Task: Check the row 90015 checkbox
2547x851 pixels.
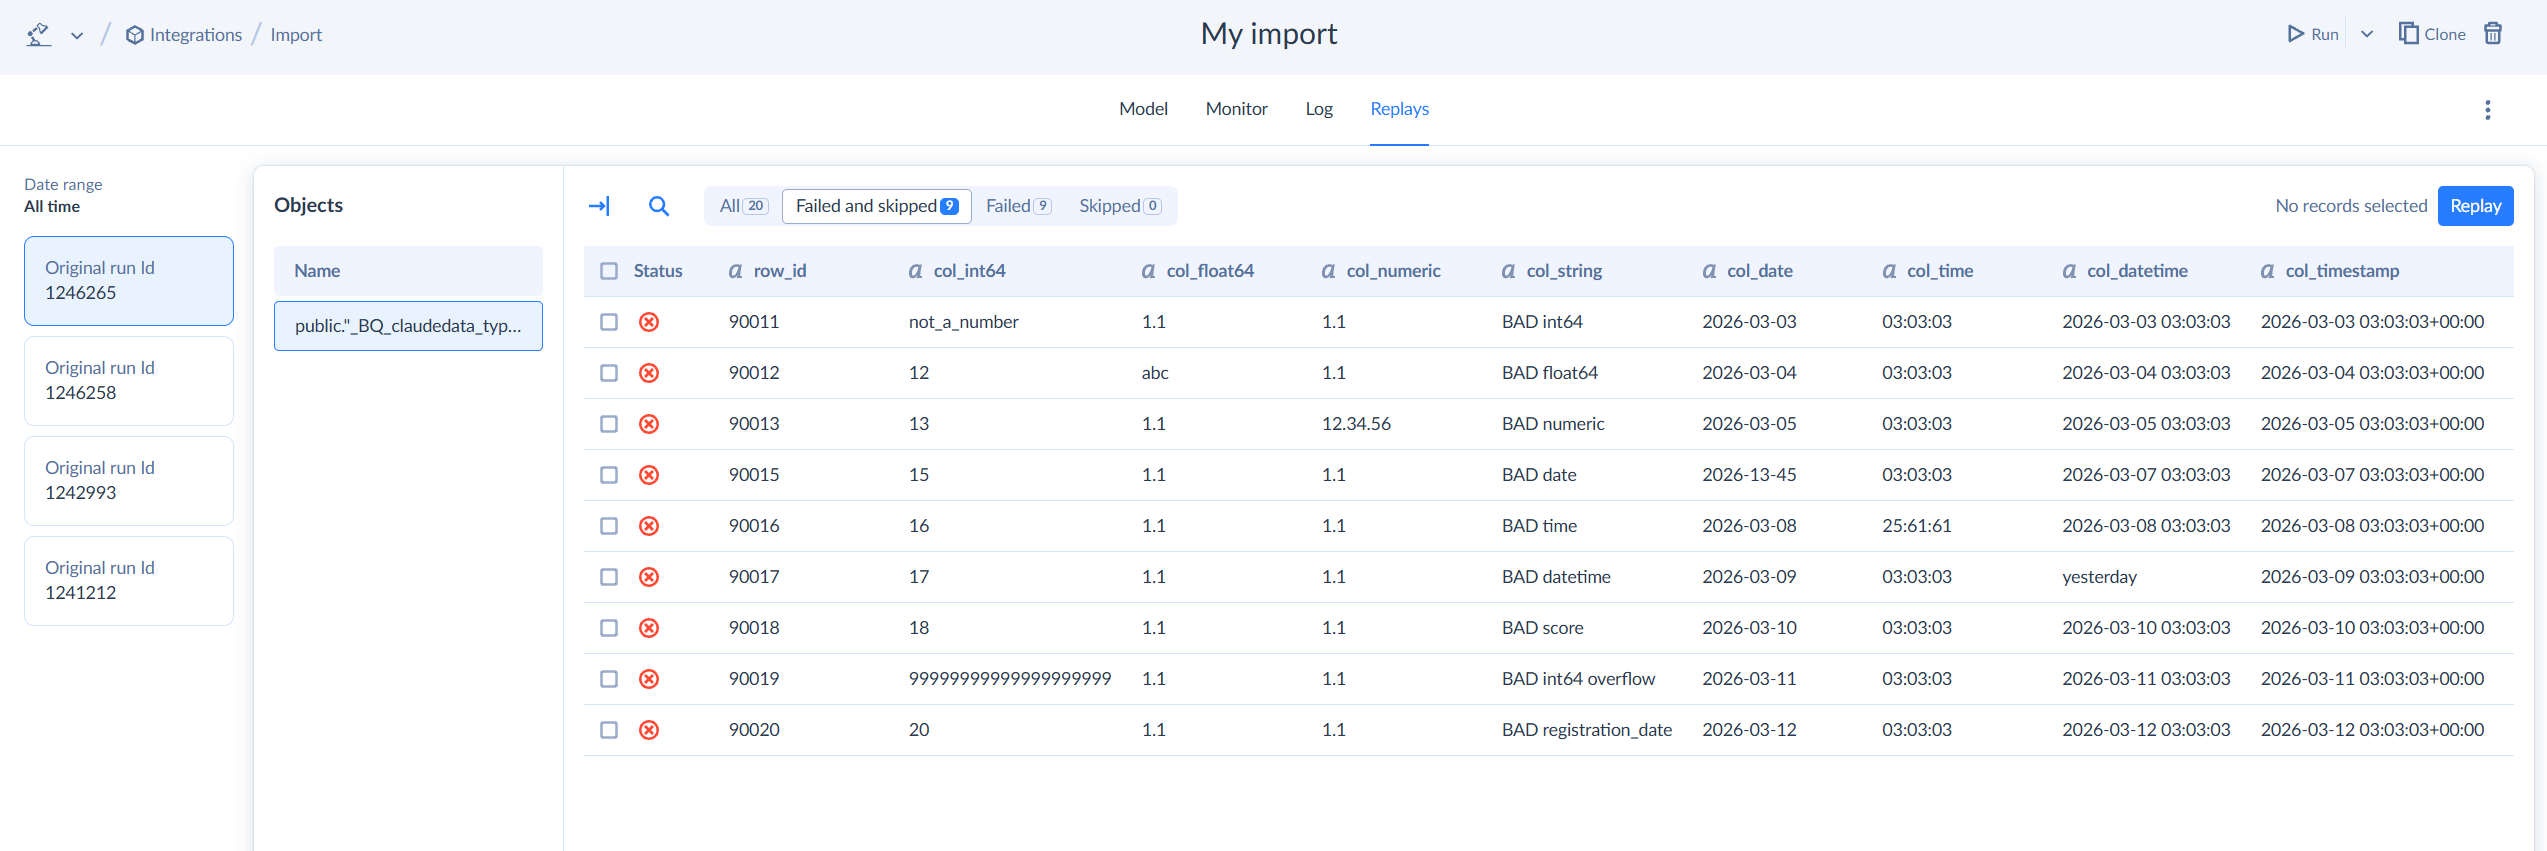Action: (x=609, y=475)
